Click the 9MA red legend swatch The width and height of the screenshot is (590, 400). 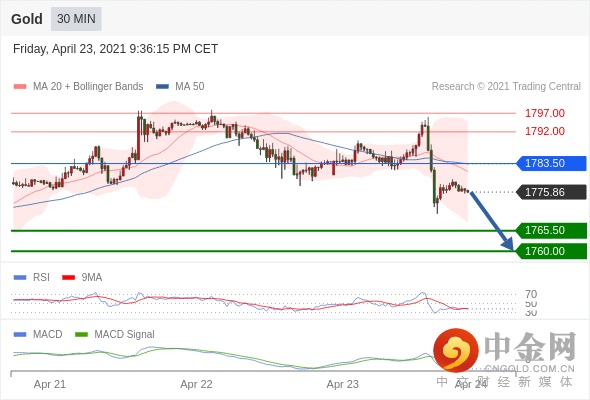68,278
